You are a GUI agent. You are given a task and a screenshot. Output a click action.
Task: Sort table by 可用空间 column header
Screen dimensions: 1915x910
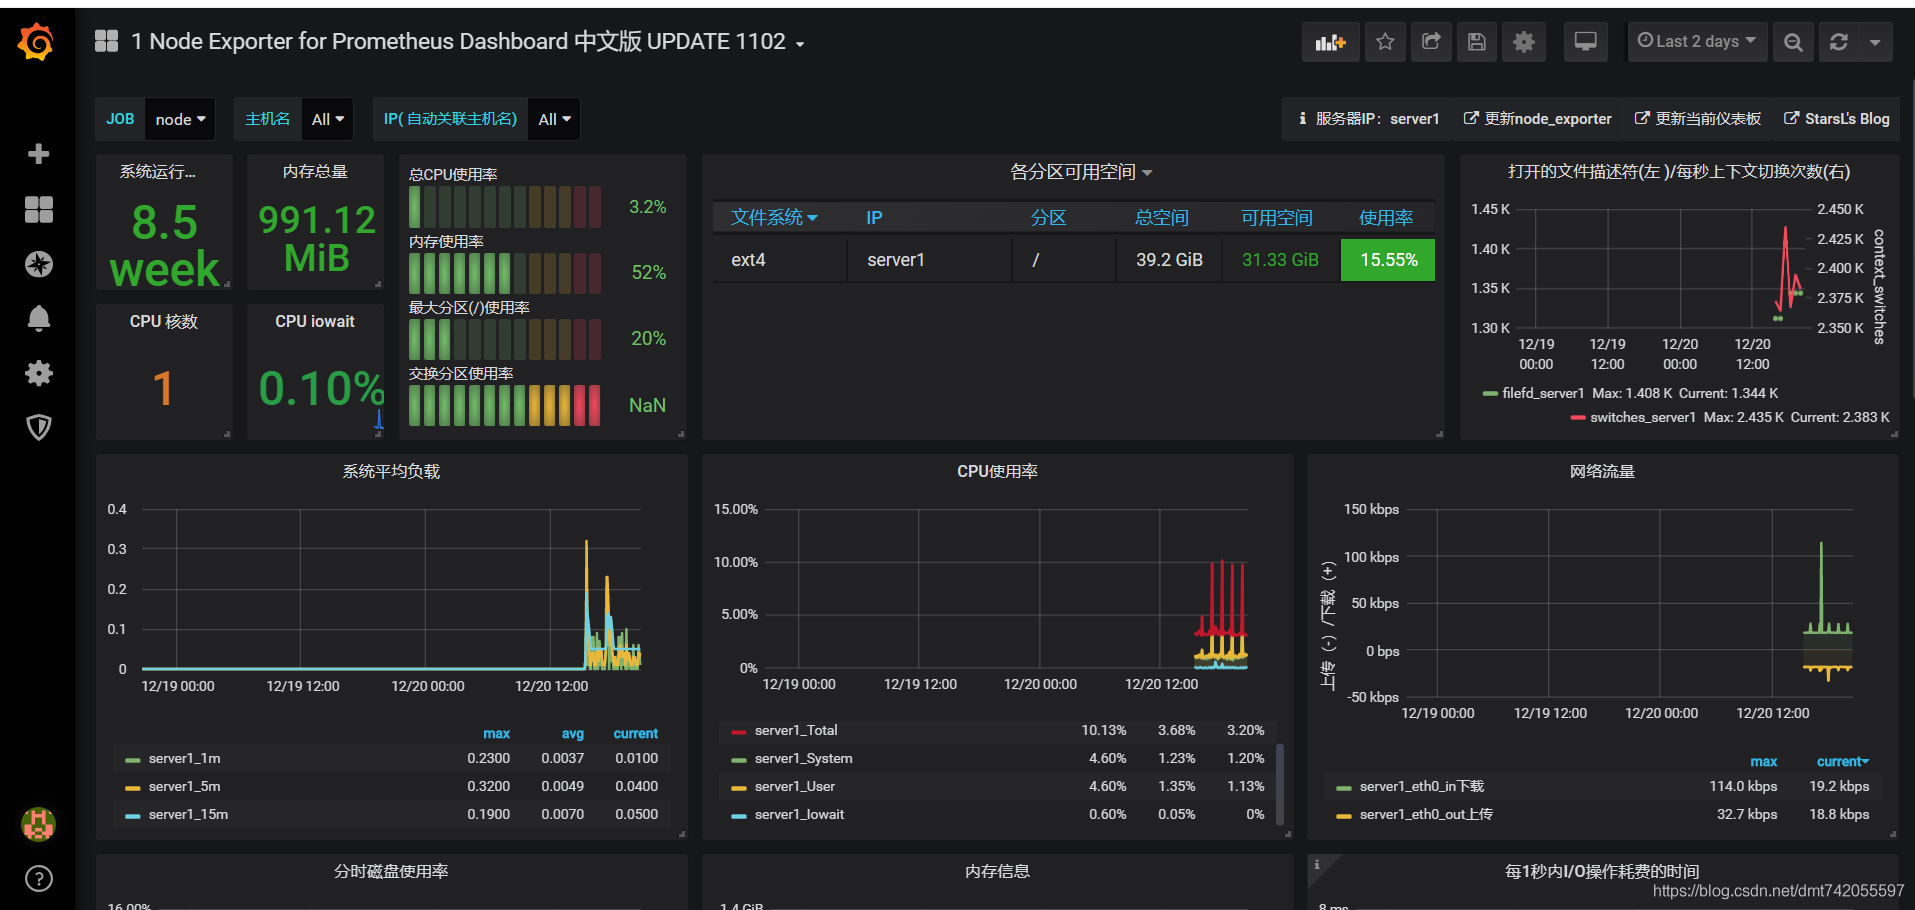pyautogui.click(x=1276, y=217)
